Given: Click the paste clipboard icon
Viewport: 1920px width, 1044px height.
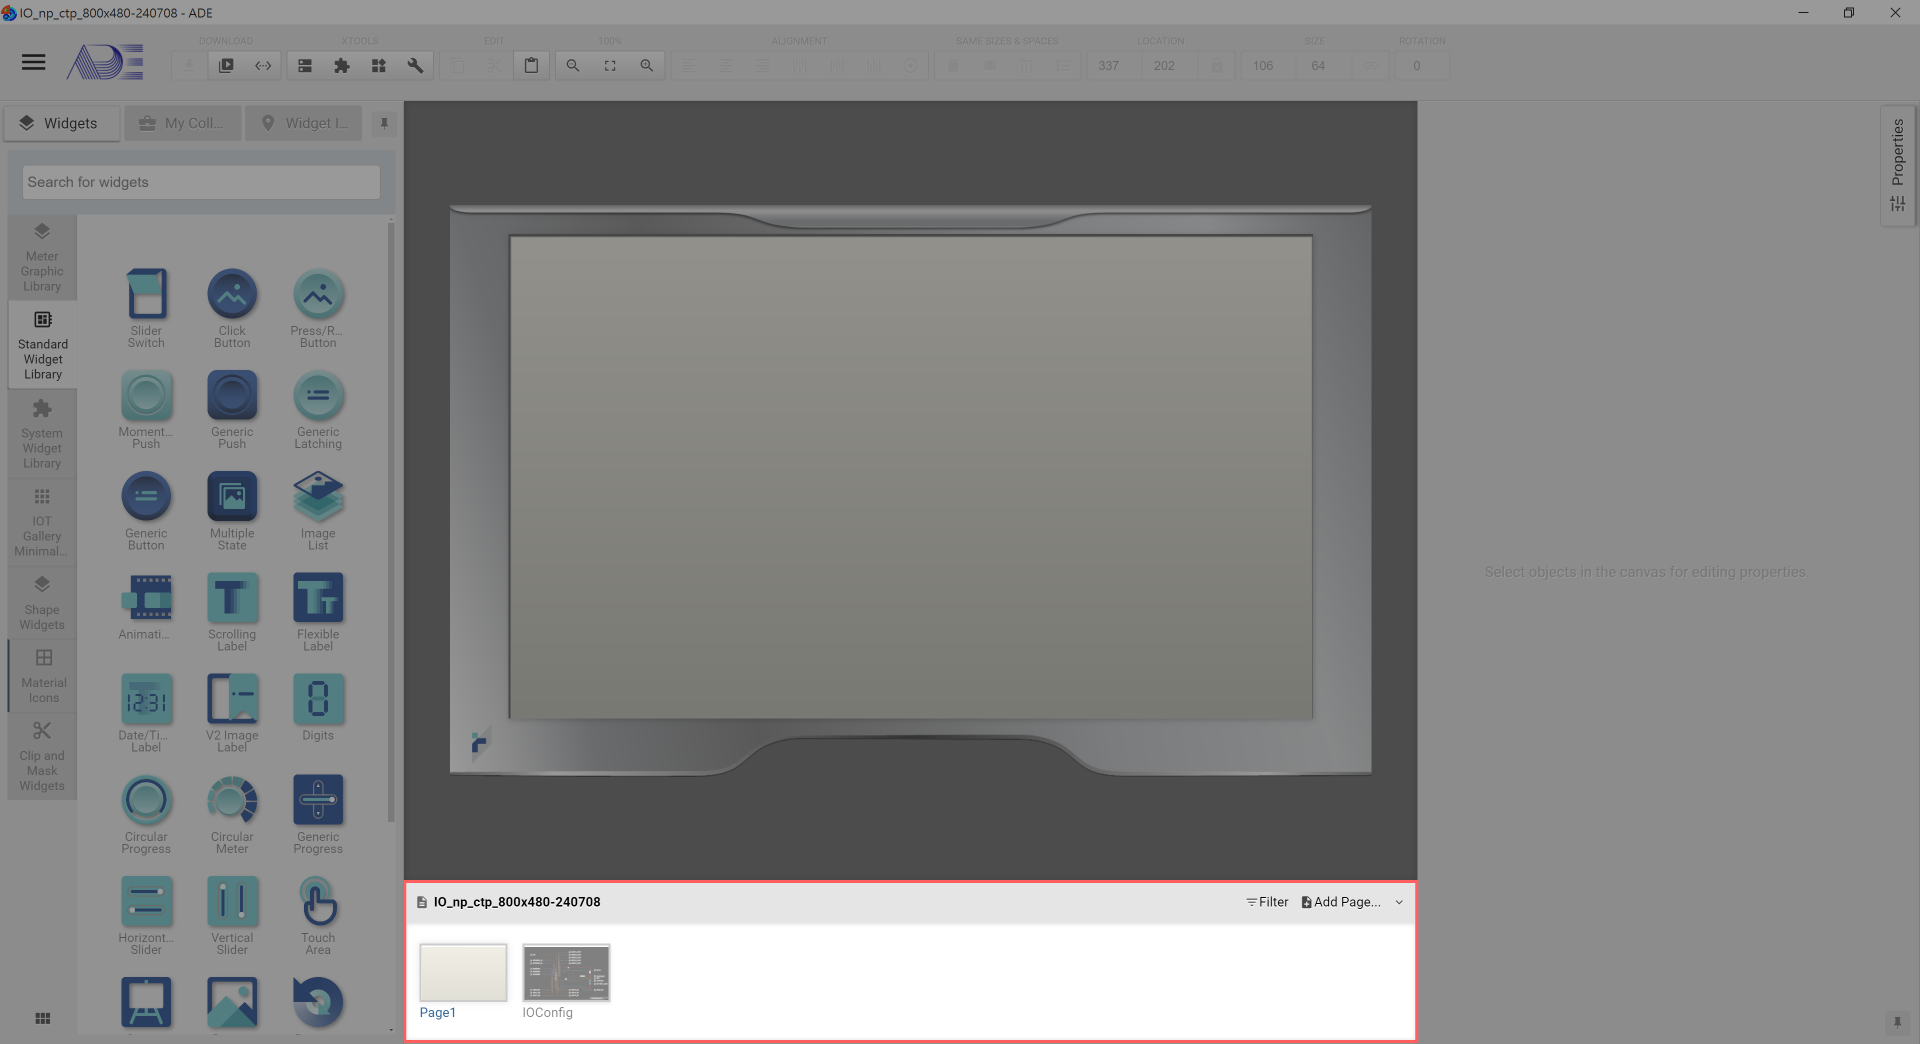Looking at the screenshot, I should pyautogui.click(x=532, y=66).
